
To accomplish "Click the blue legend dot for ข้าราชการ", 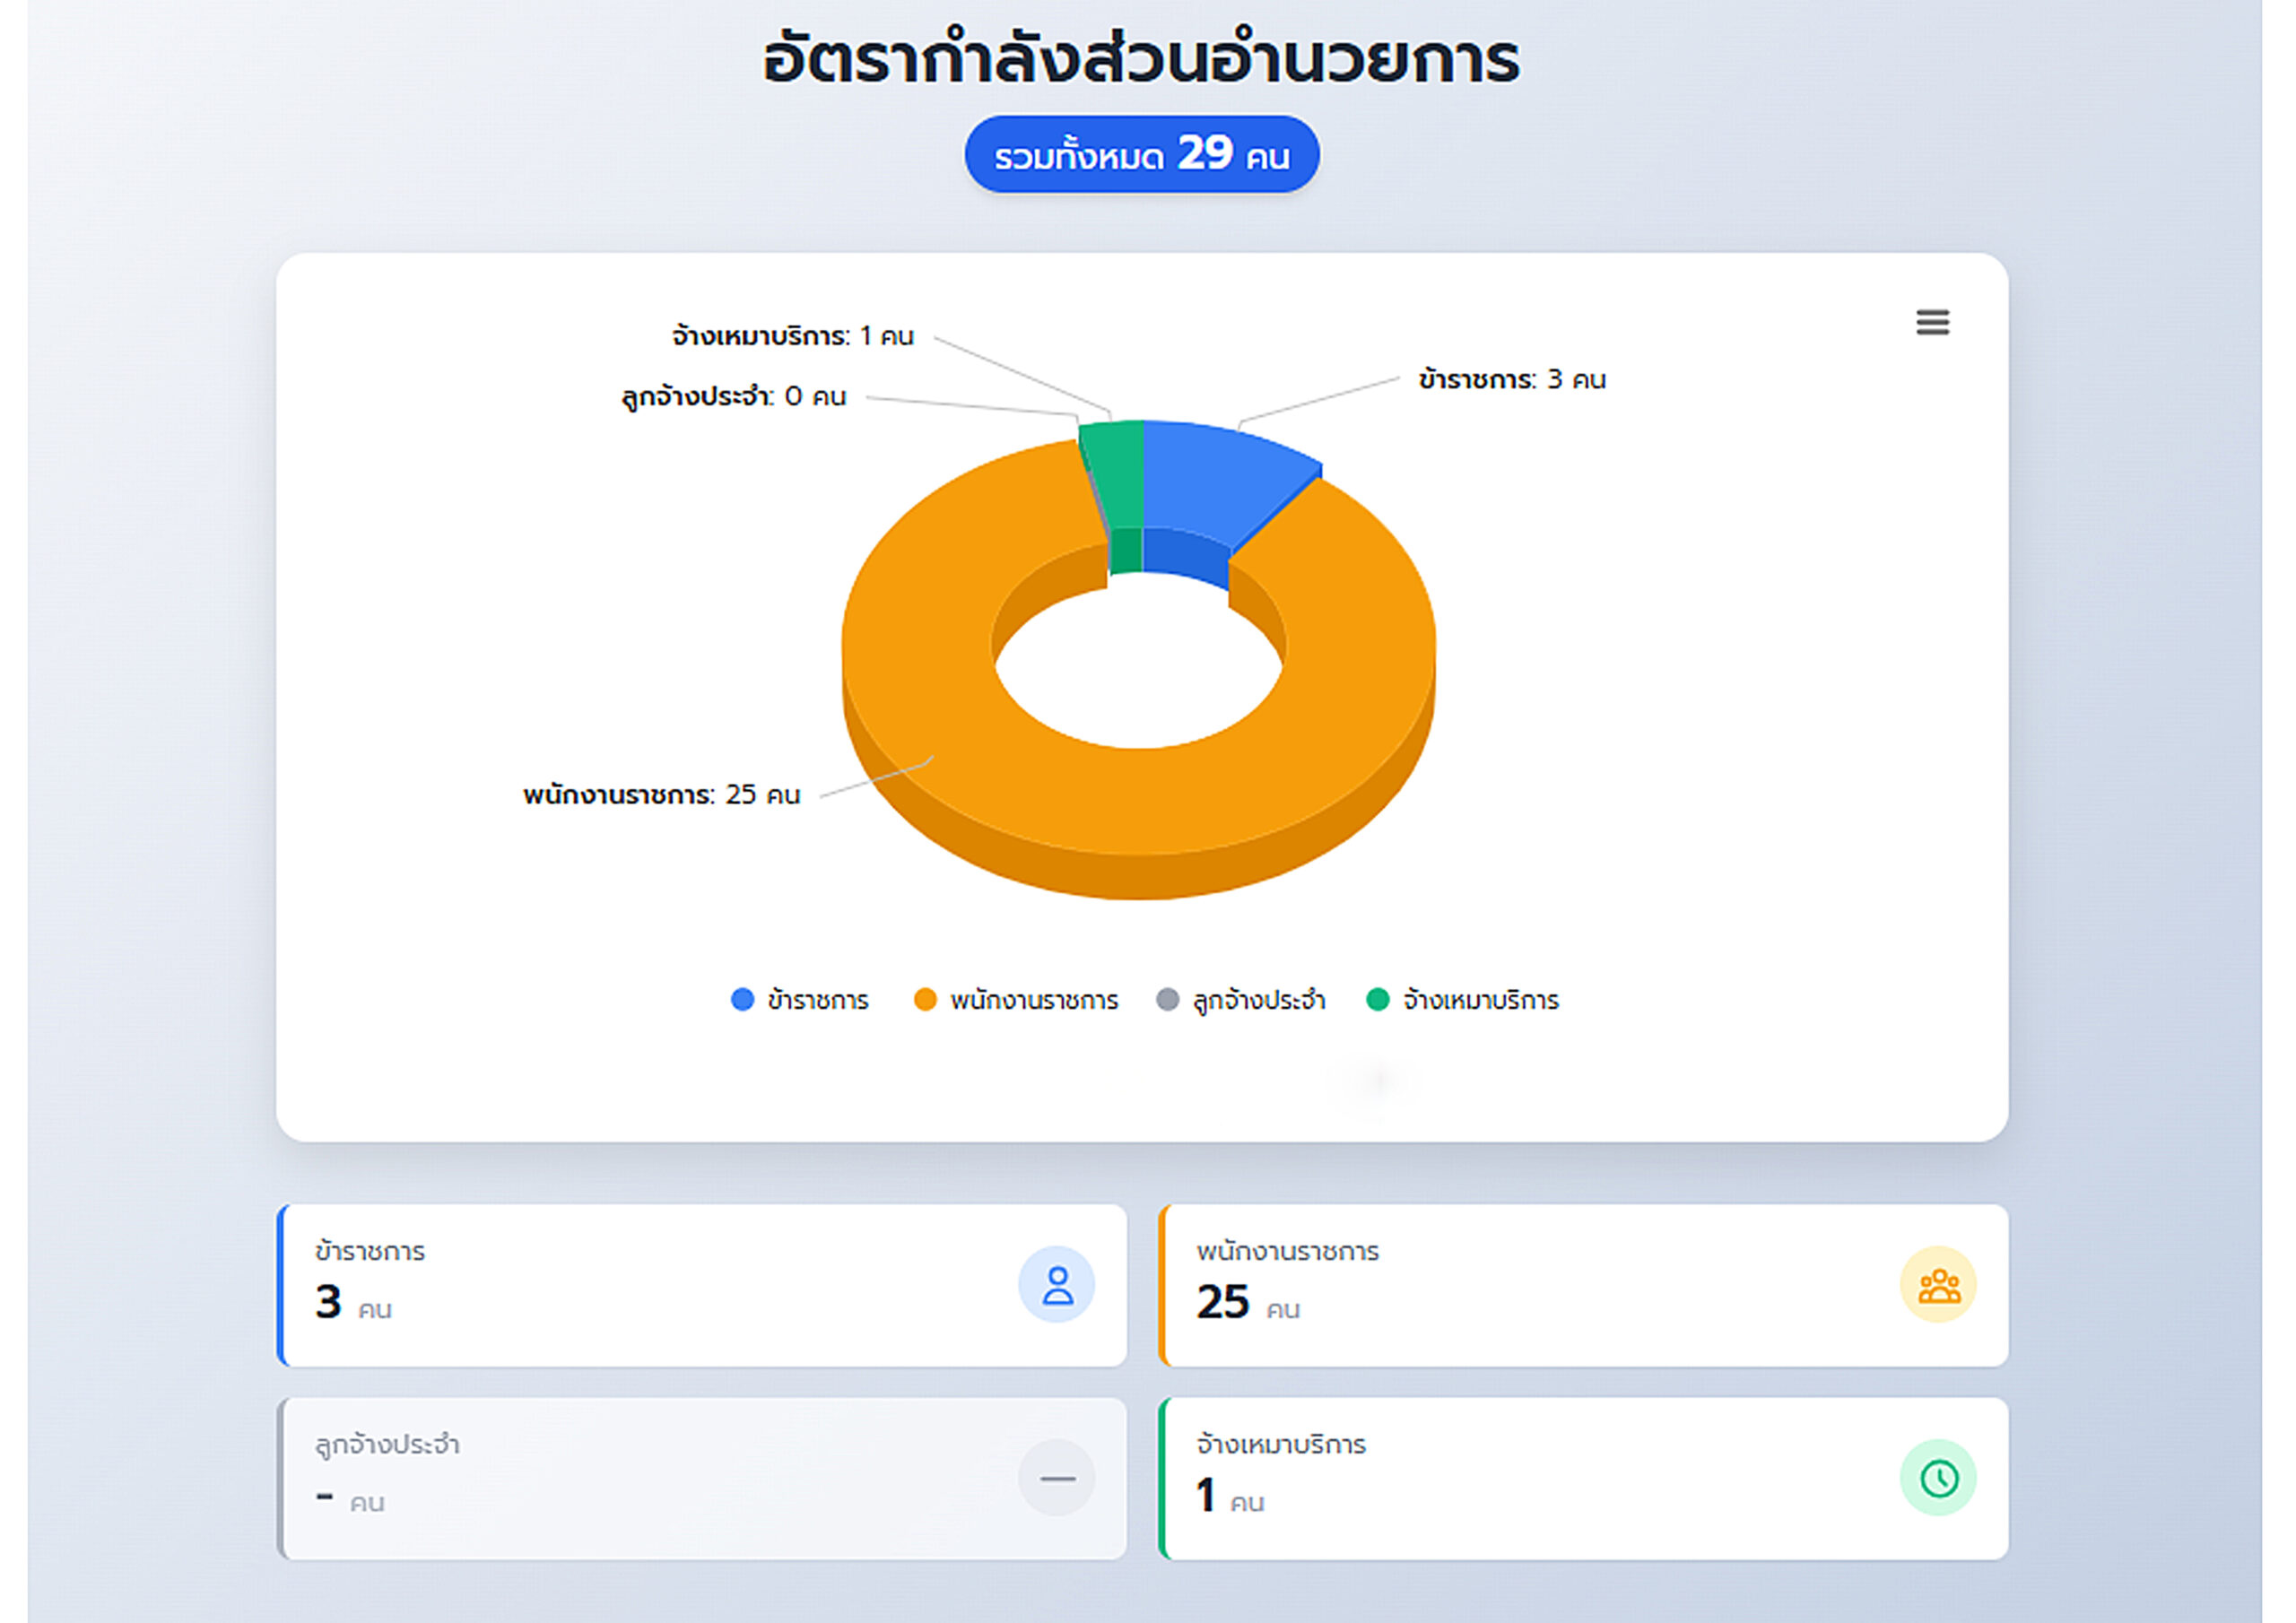I will point(742,1000).
